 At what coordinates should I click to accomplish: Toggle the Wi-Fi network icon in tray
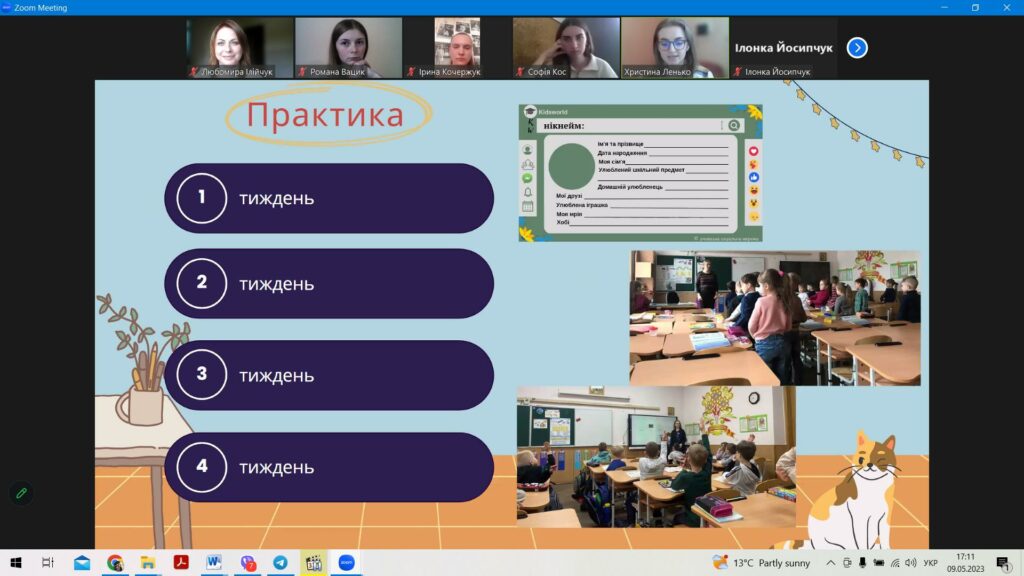[895, 563]
